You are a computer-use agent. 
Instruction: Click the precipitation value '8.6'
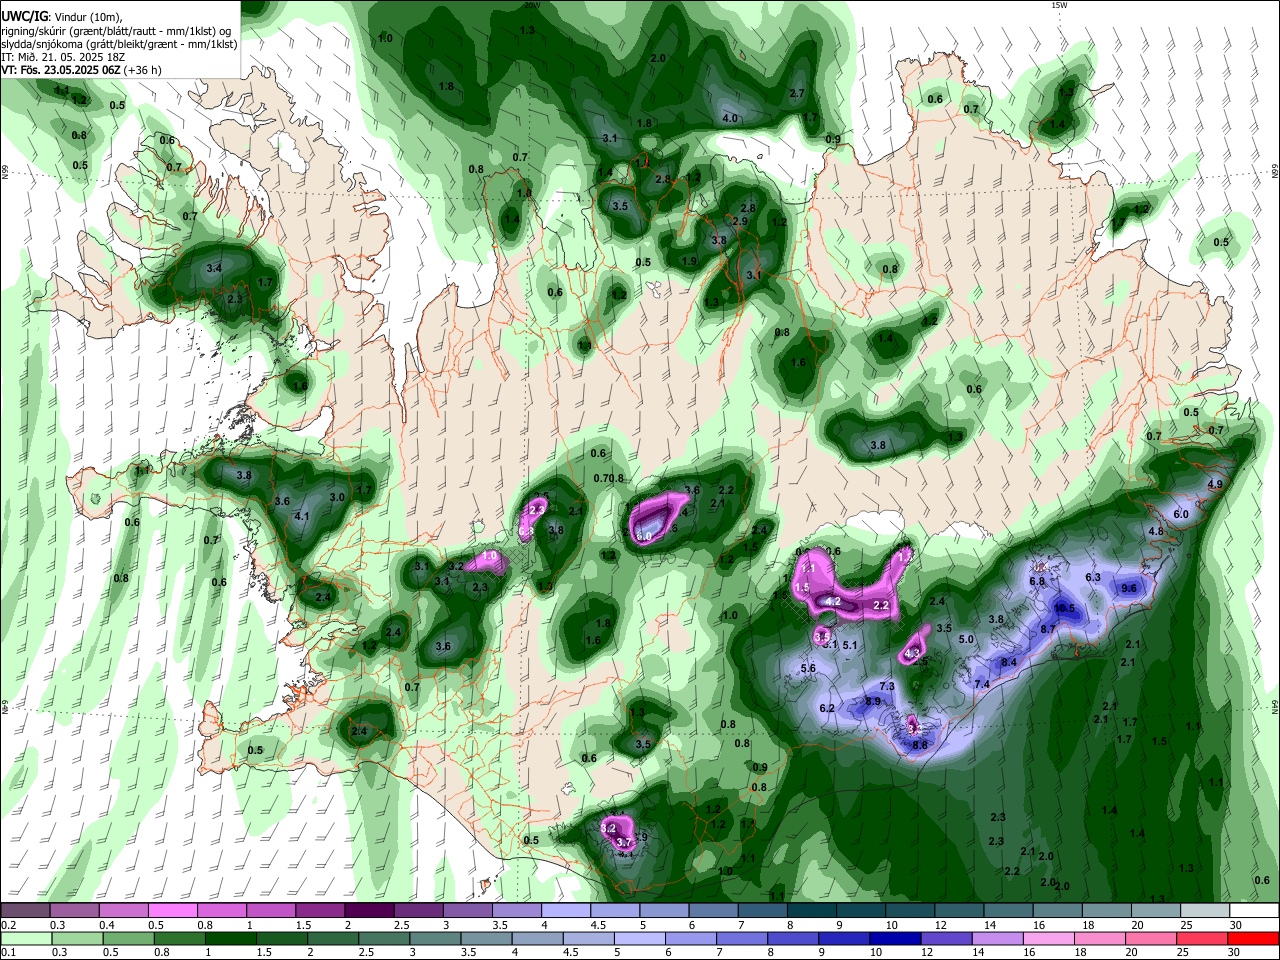click(x=920, y=745)
